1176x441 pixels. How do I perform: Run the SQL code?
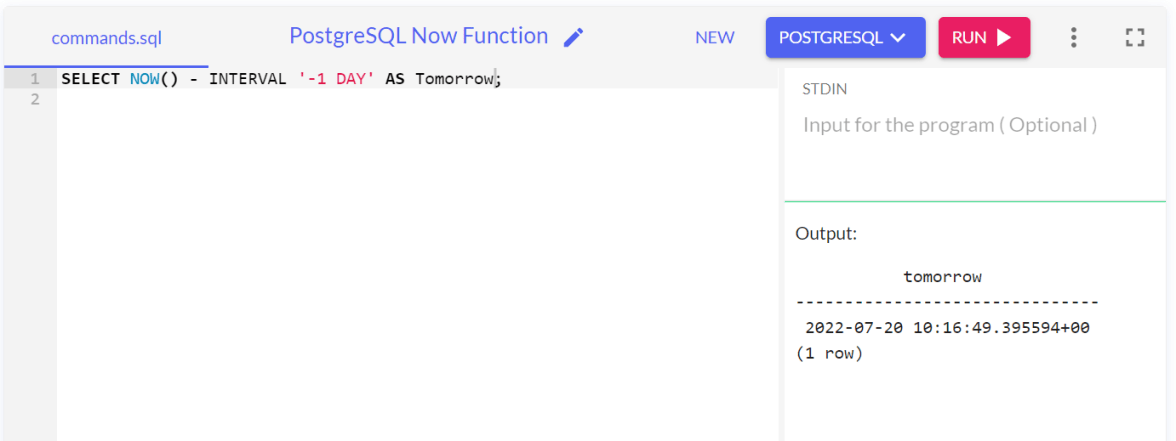coord(983,38)
